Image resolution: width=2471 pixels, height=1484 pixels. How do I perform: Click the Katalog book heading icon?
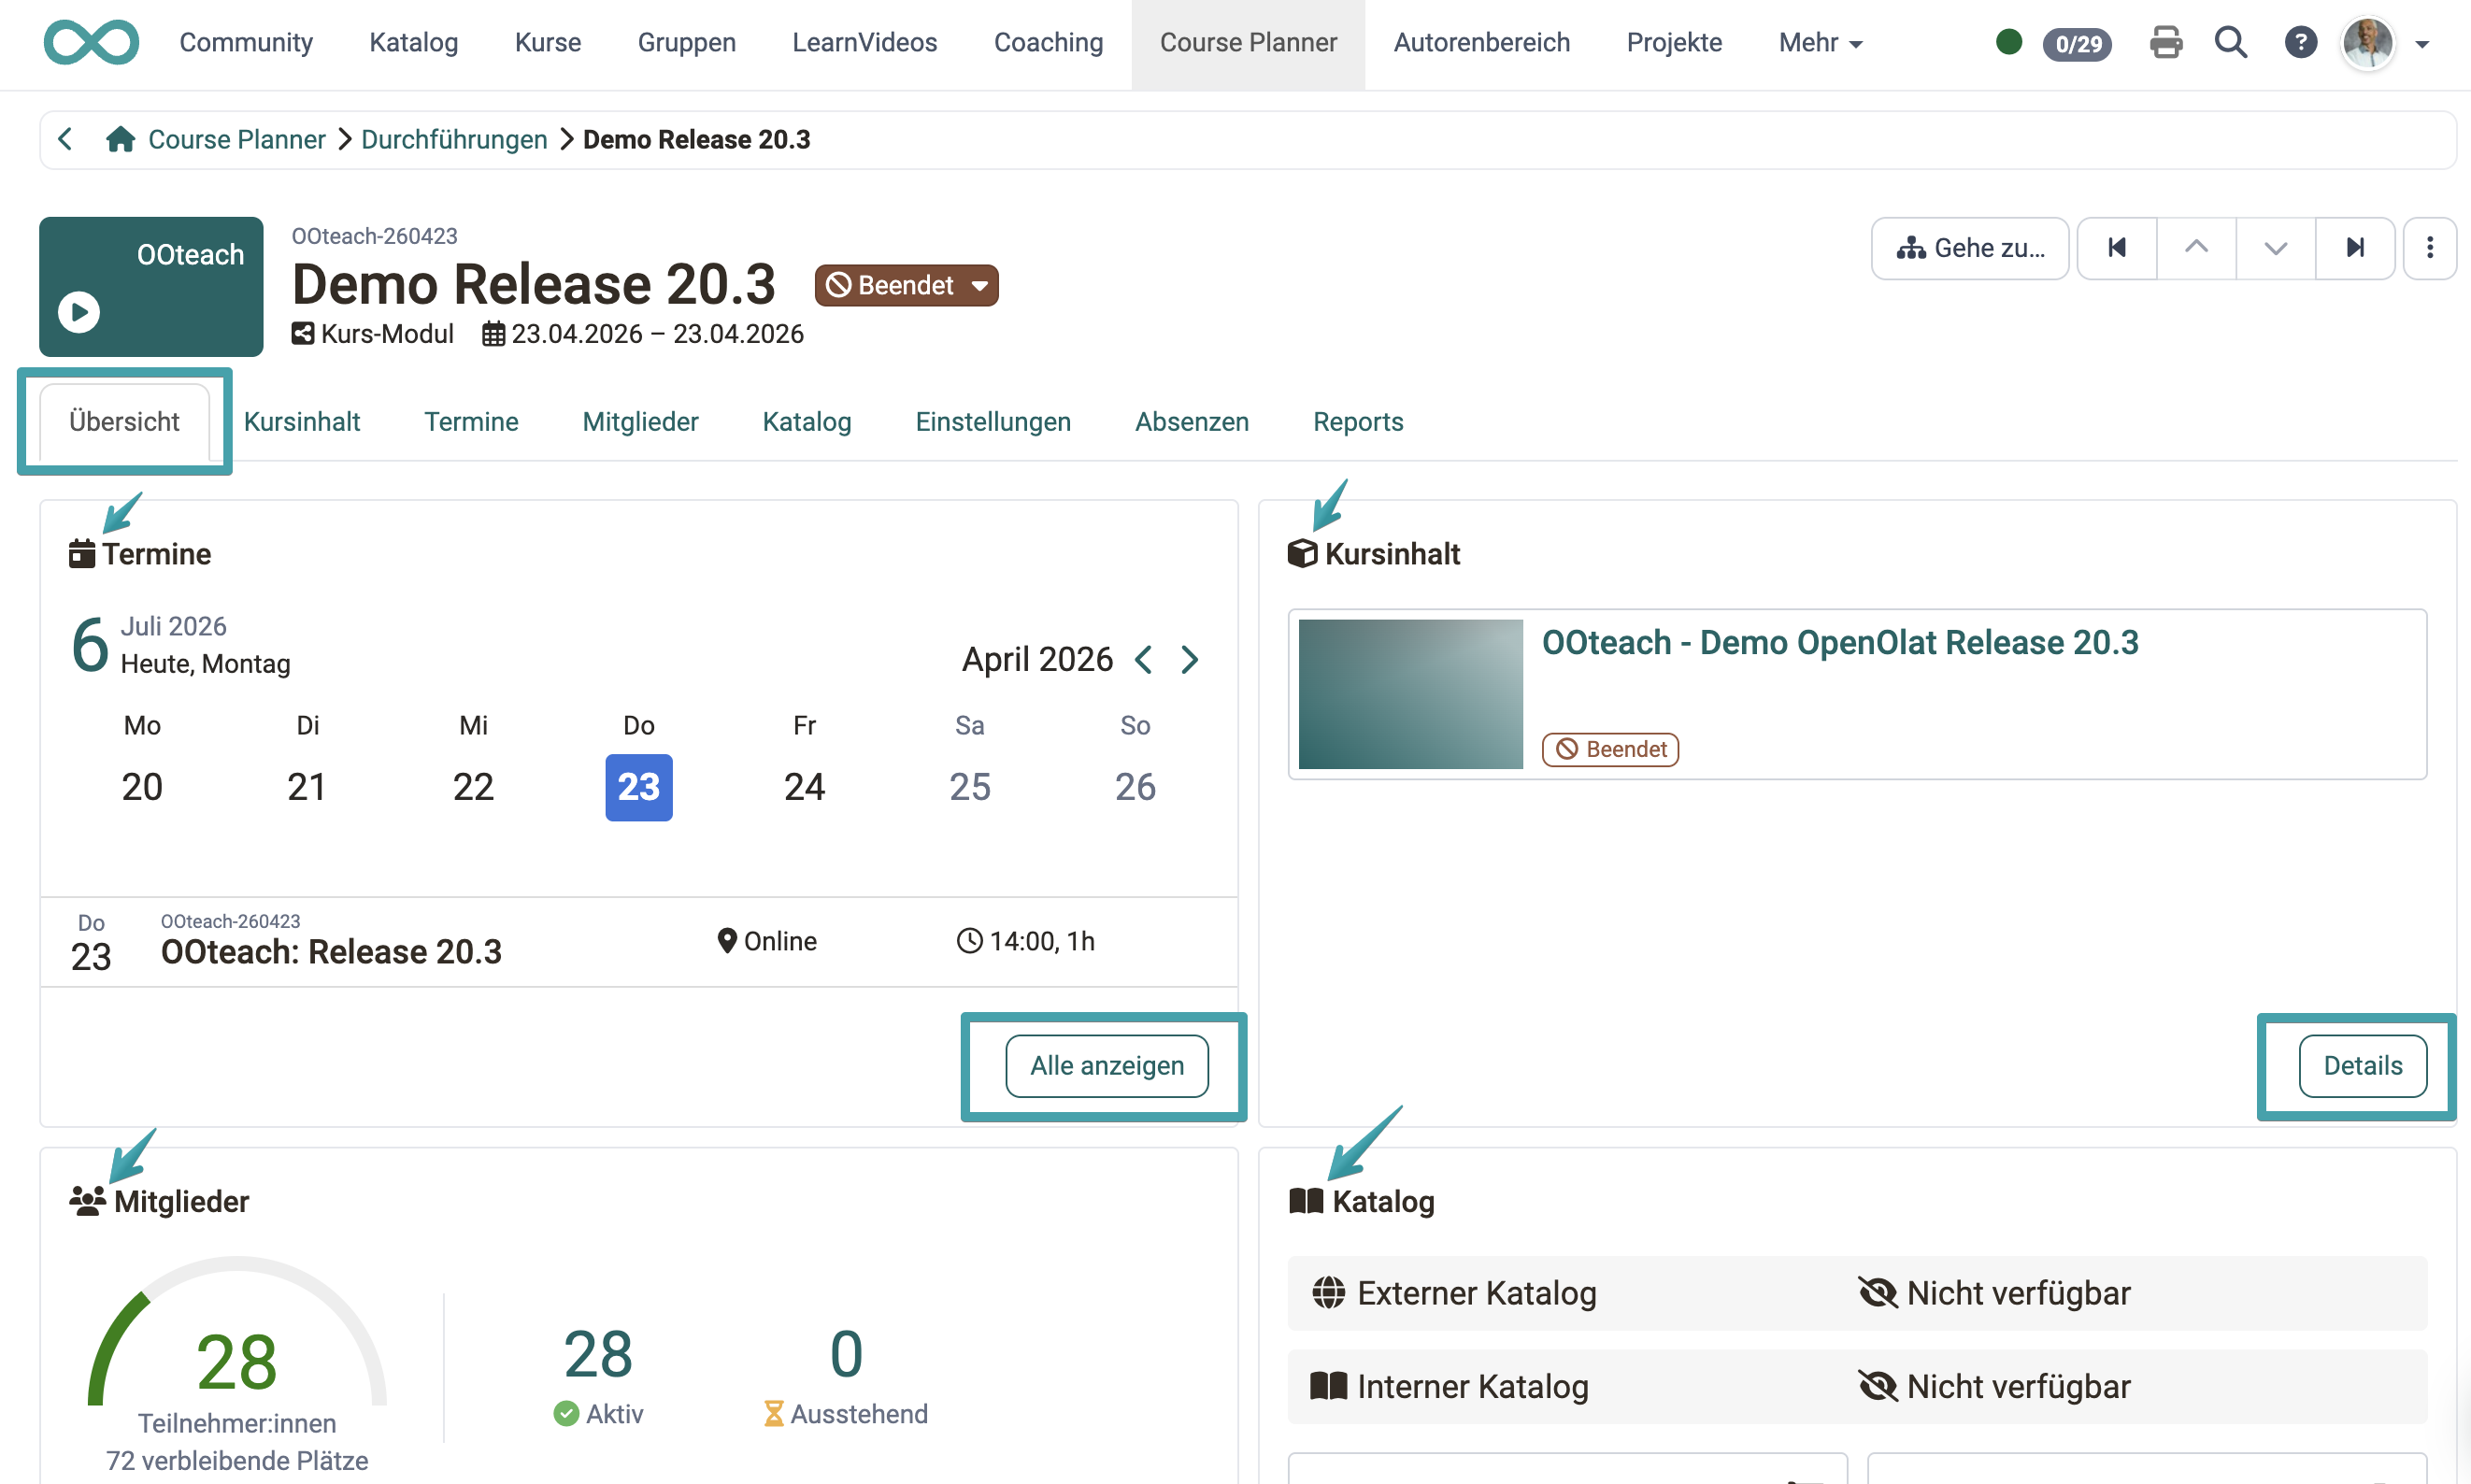tap(1306, 1201)
